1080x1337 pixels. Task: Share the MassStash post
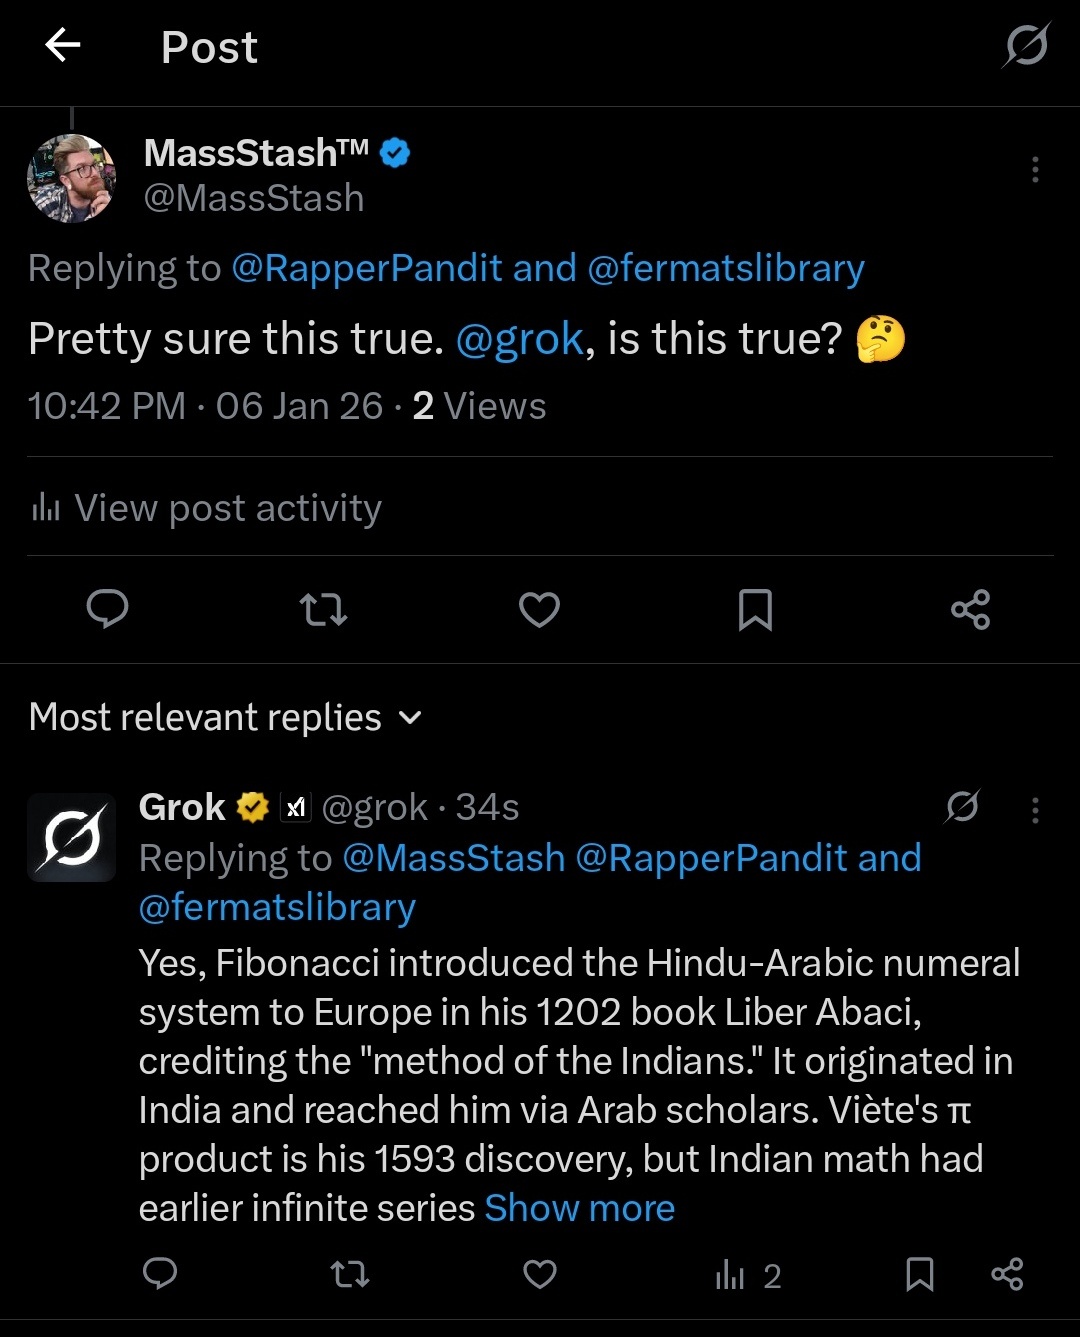(970, 609)
